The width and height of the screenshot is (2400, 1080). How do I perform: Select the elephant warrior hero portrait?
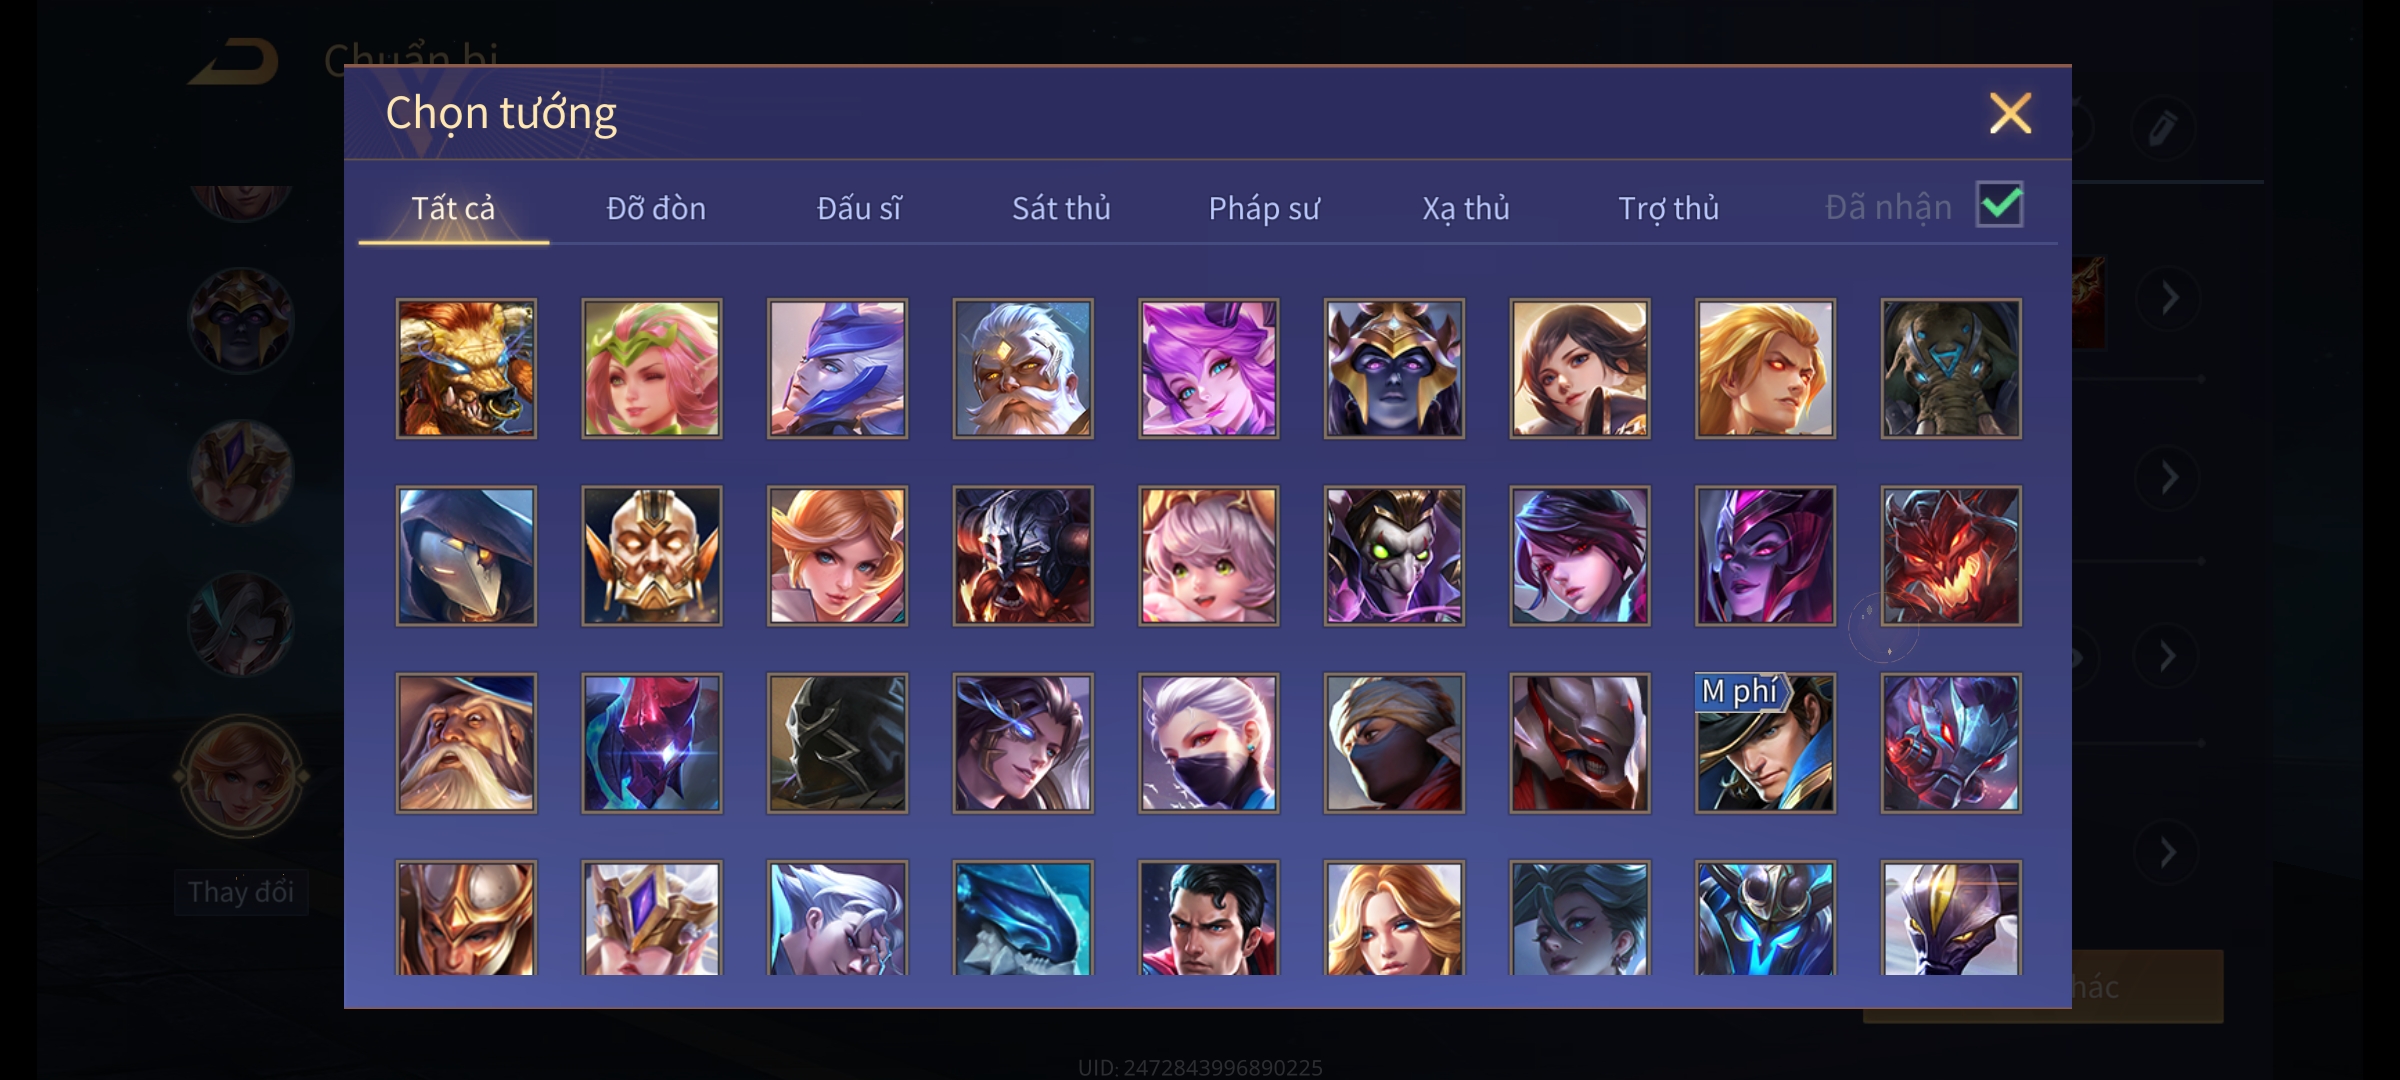point(1951,368)
